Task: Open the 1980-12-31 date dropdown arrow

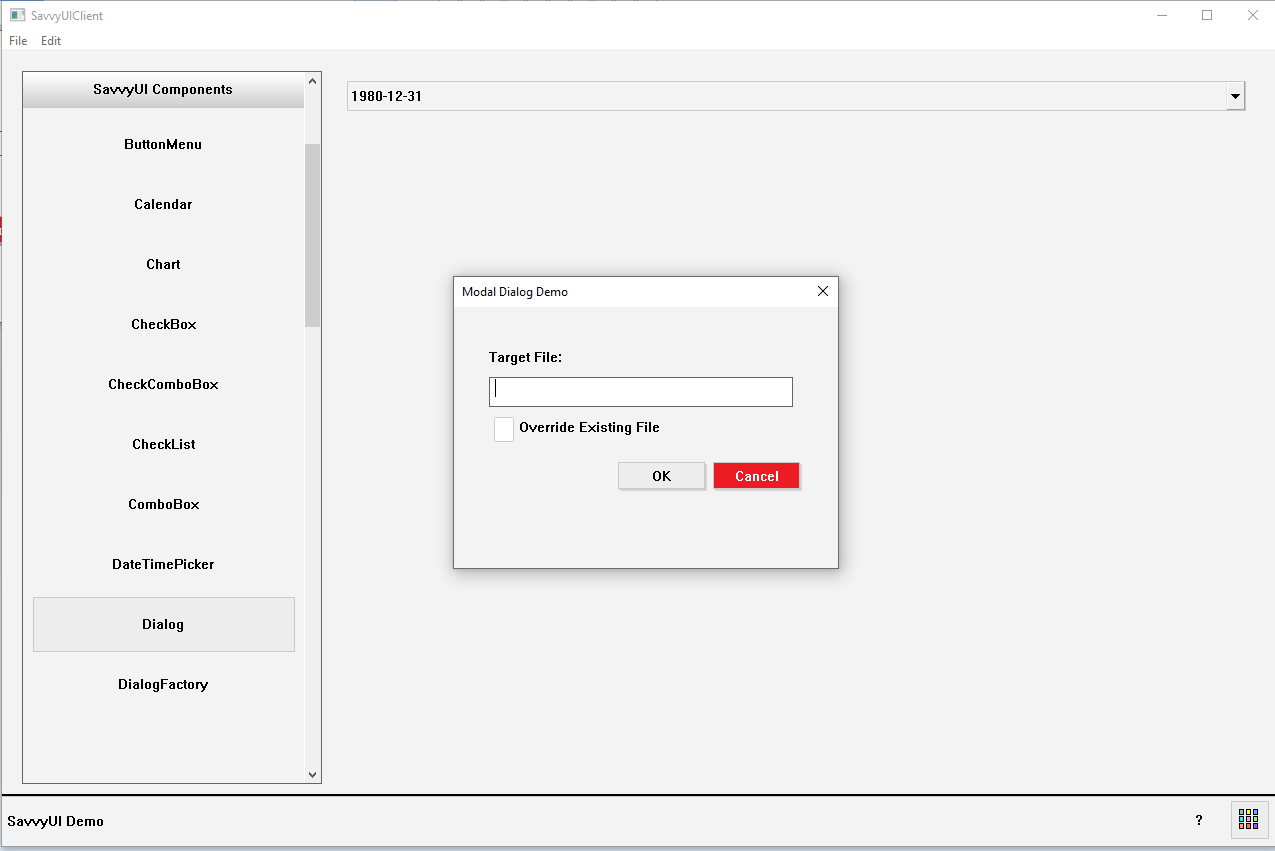Action: [1235, 97]
